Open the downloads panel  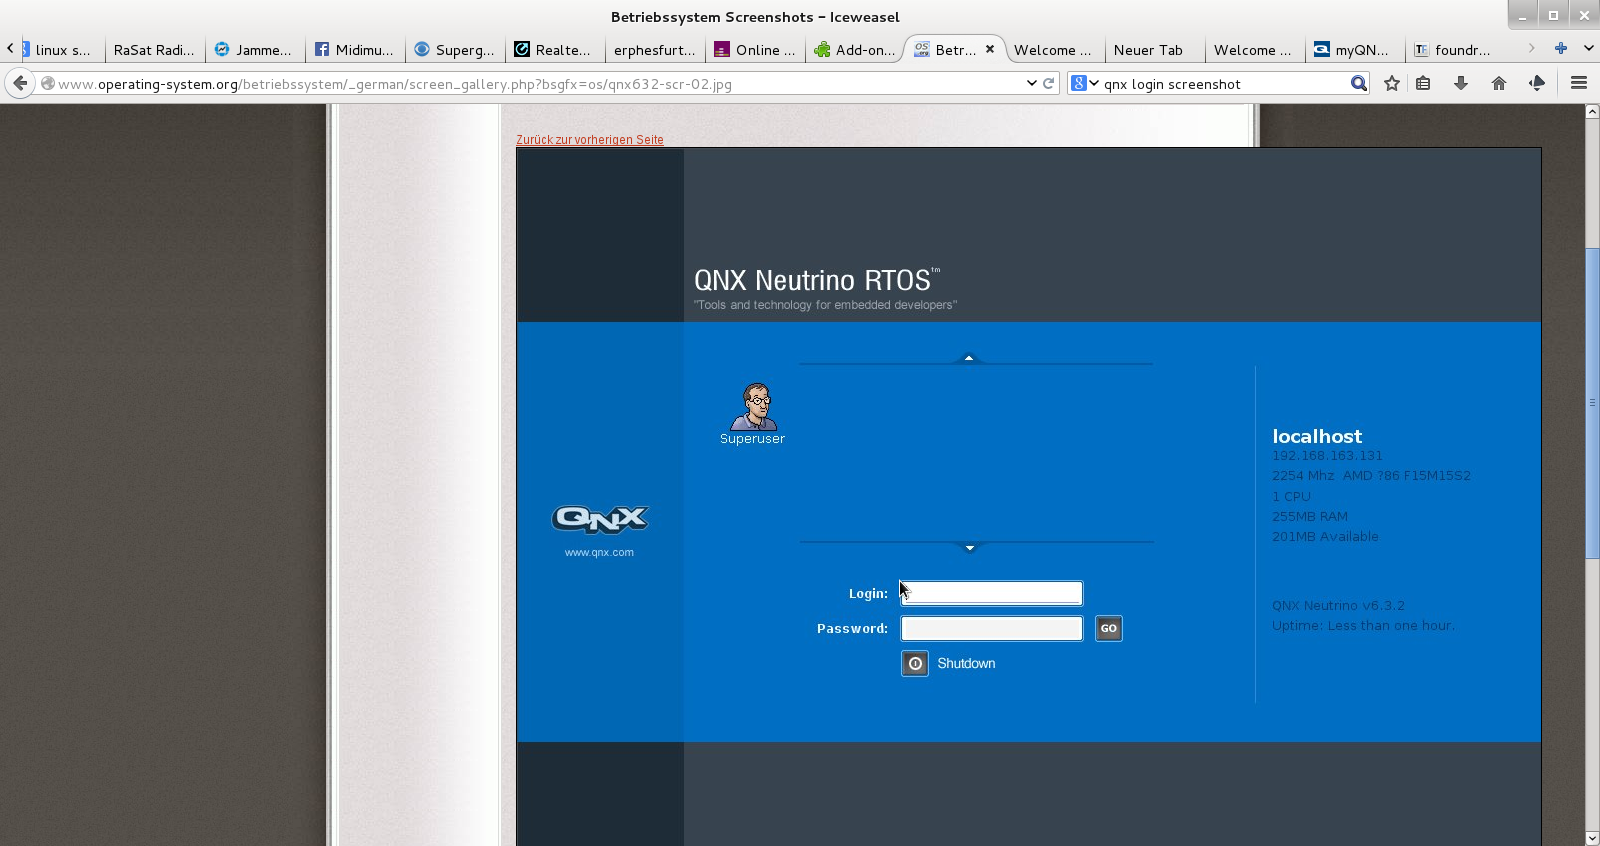click(x=1461, y=83)
